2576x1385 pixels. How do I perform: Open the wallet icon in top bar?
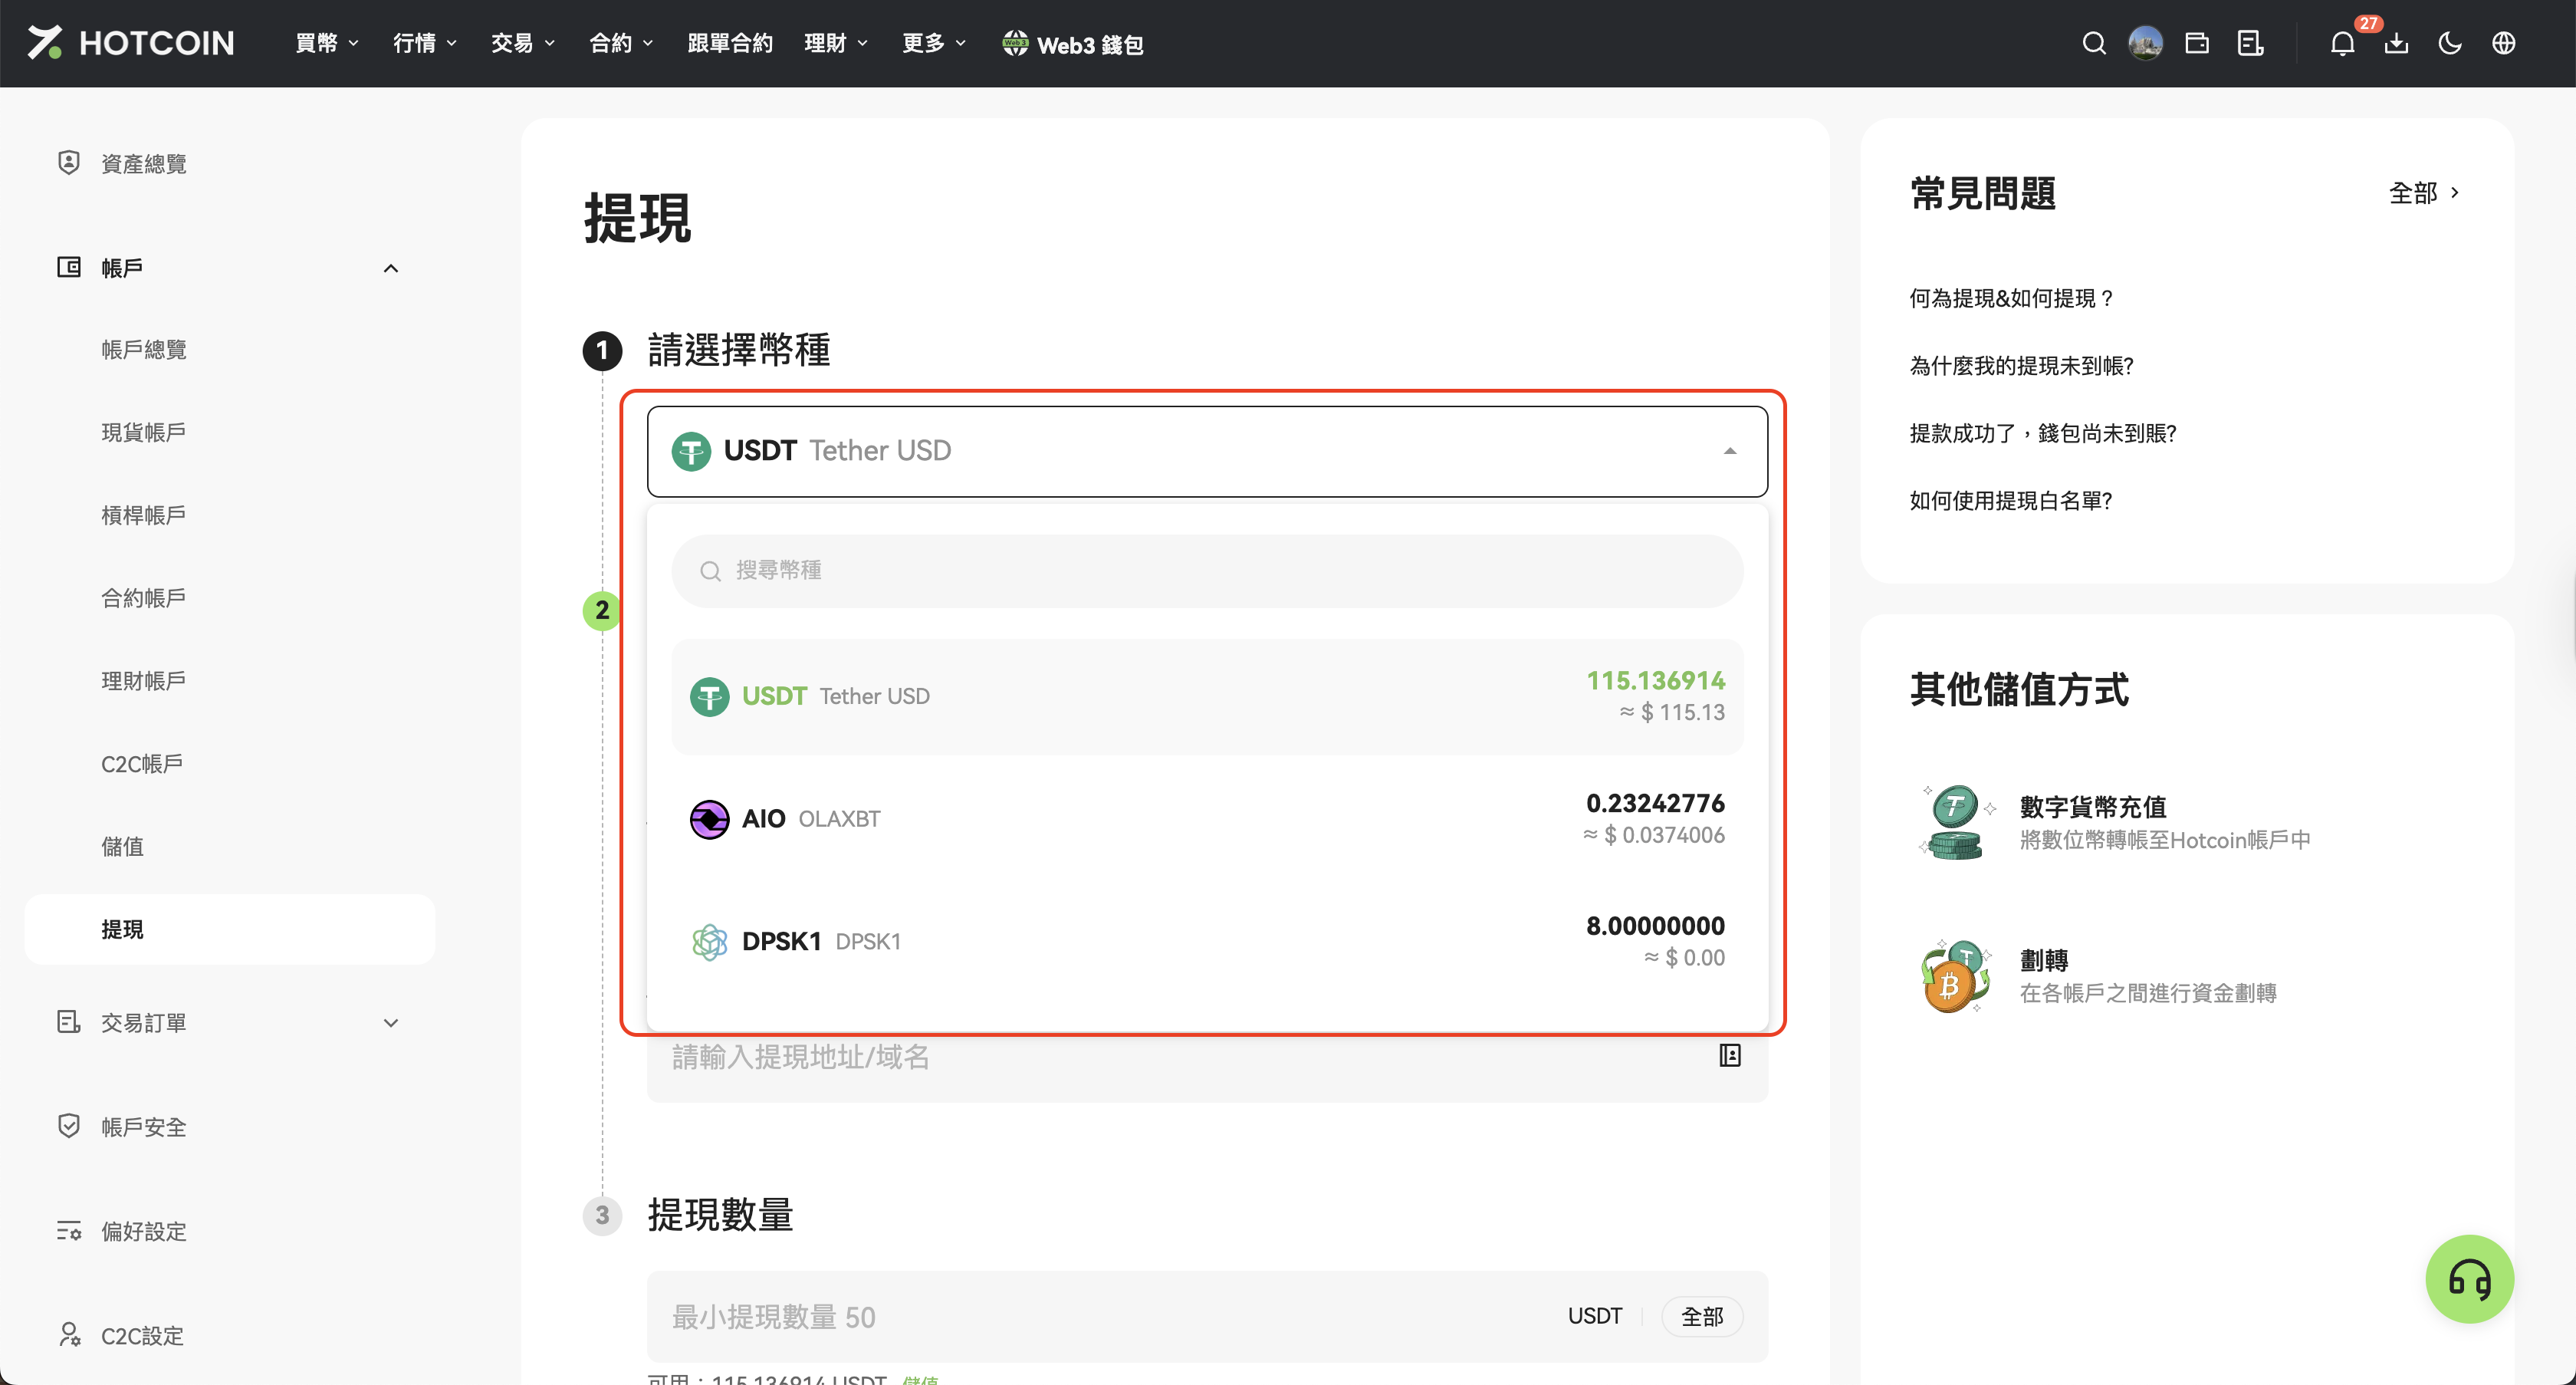tap(2197, 43)
